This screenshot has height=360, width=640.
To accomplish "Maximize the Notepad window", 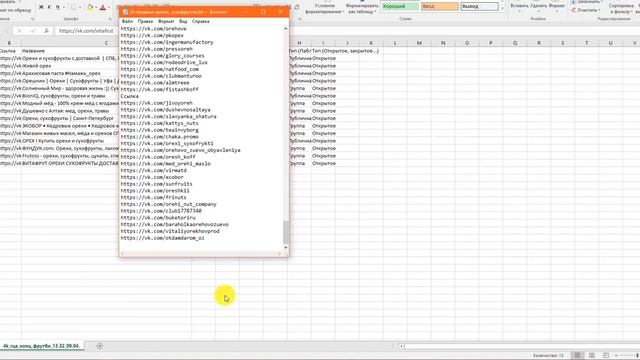I will pos(263,12).
